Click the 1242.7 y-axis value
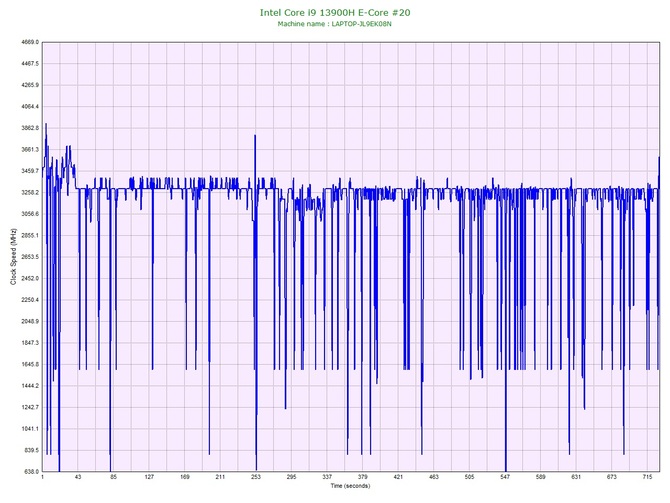 [x=30, y=407]
